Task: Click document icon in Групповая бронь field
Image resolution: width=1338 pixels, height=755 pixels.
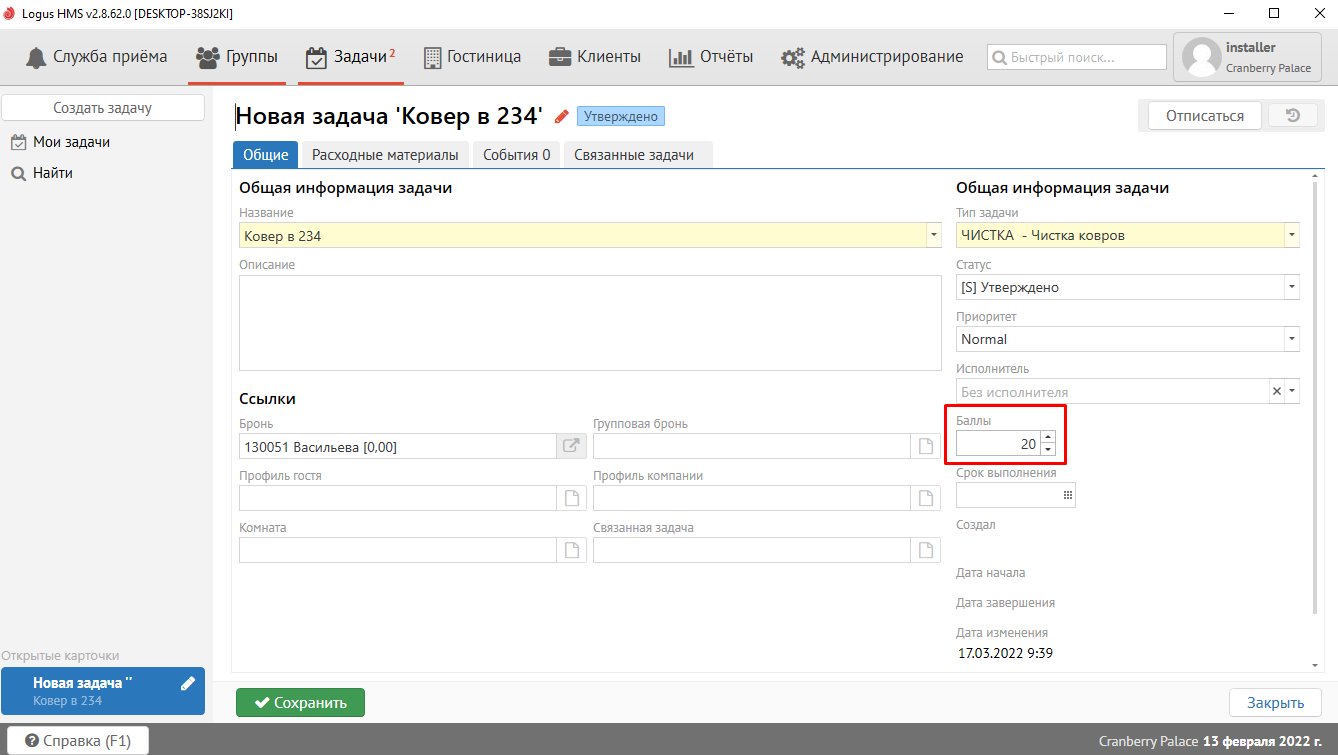Action: click(926, 446)
